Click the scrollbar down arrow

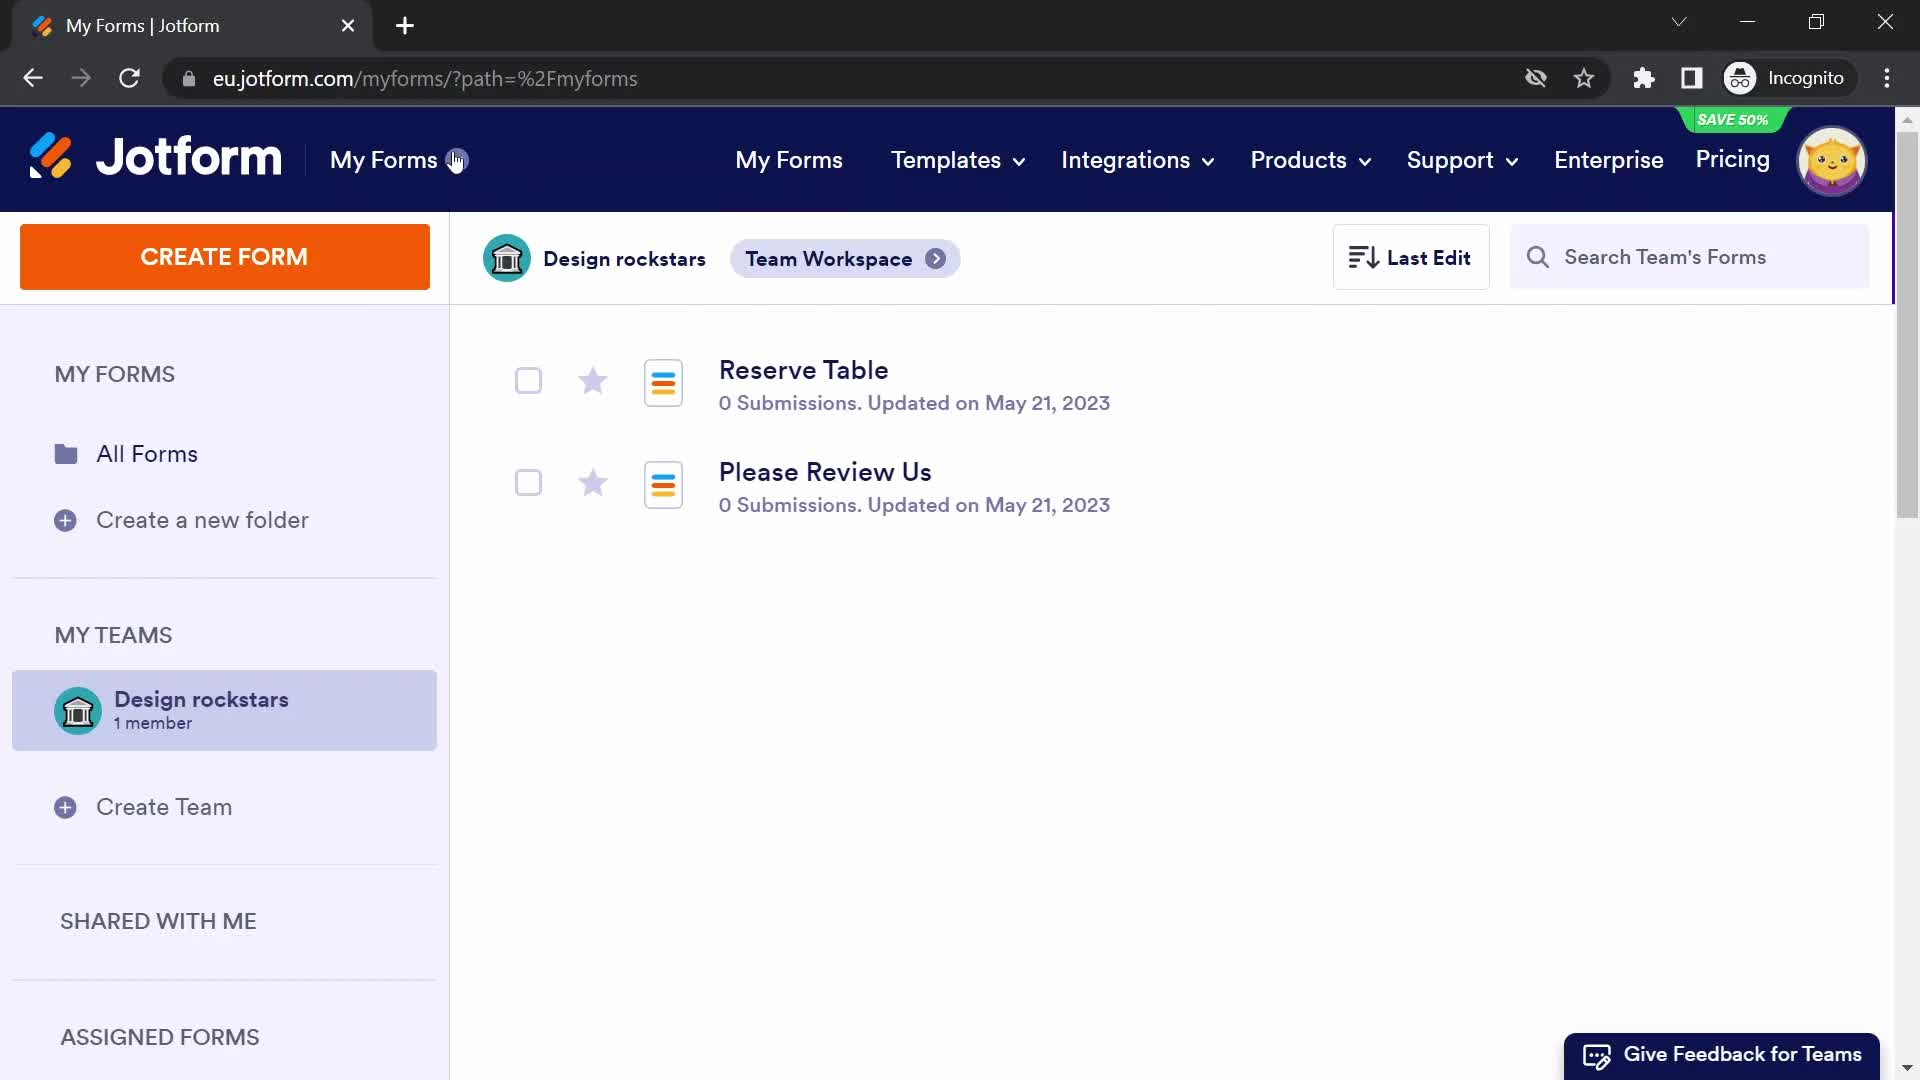[1907, 1068]
